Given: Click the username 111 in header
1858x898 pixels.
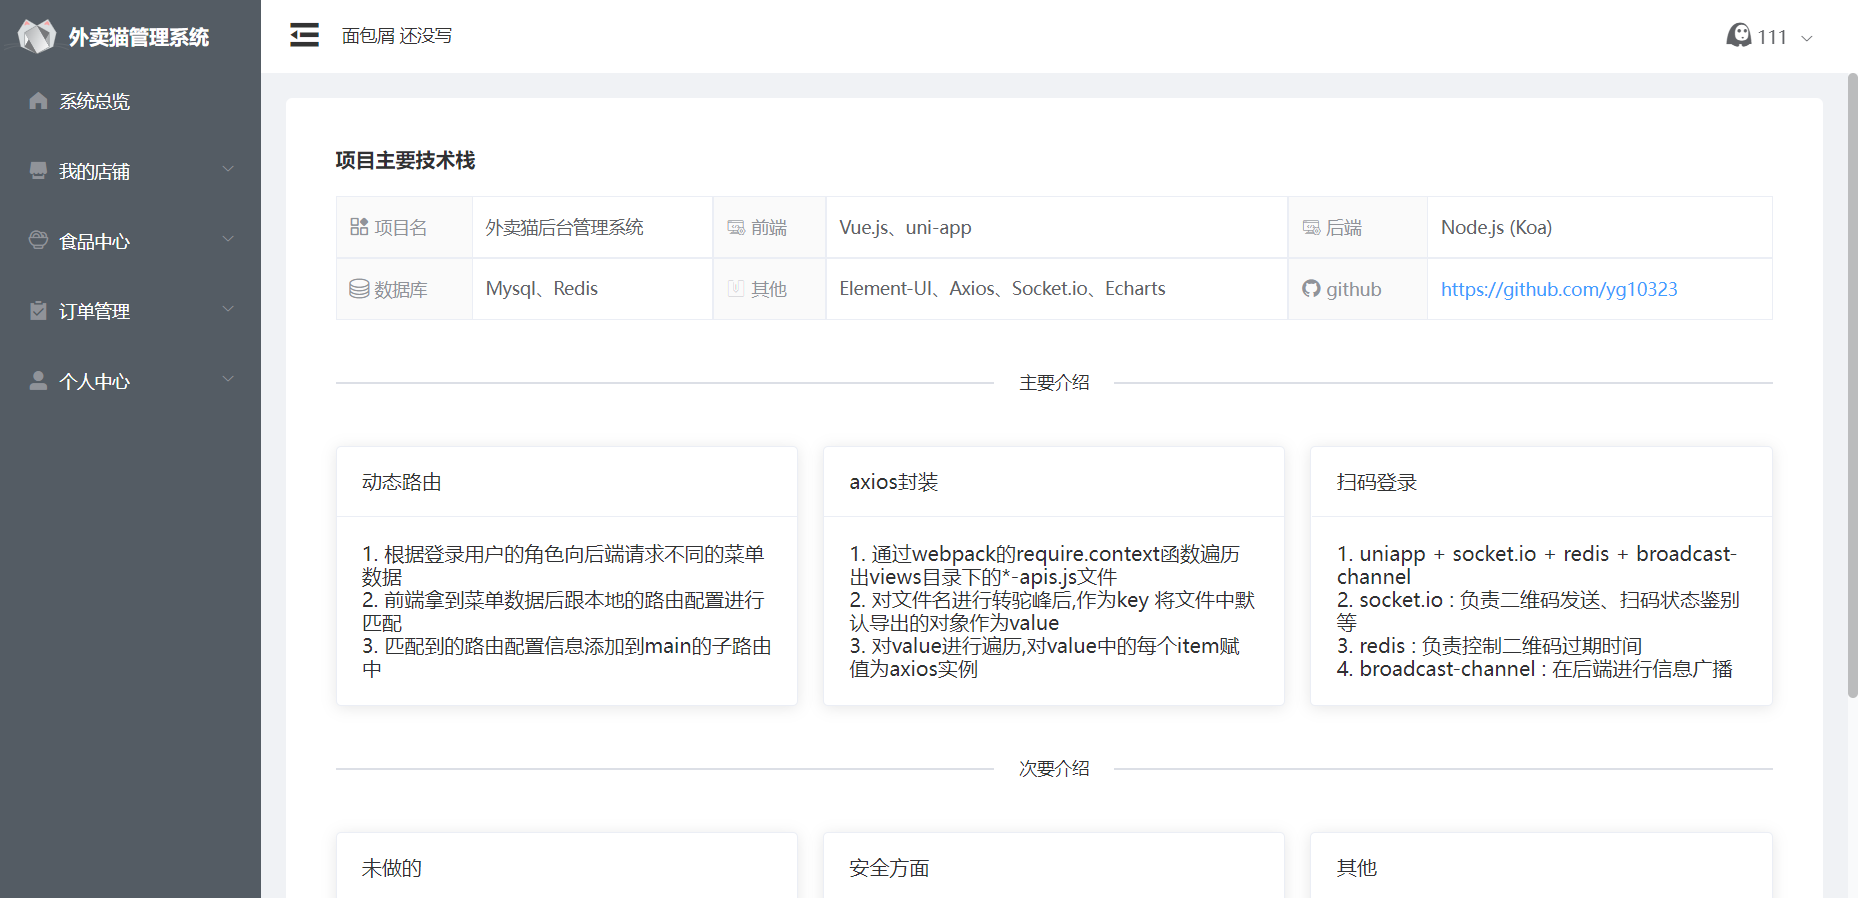Looking at the screenshot, I should [1772, 37].
